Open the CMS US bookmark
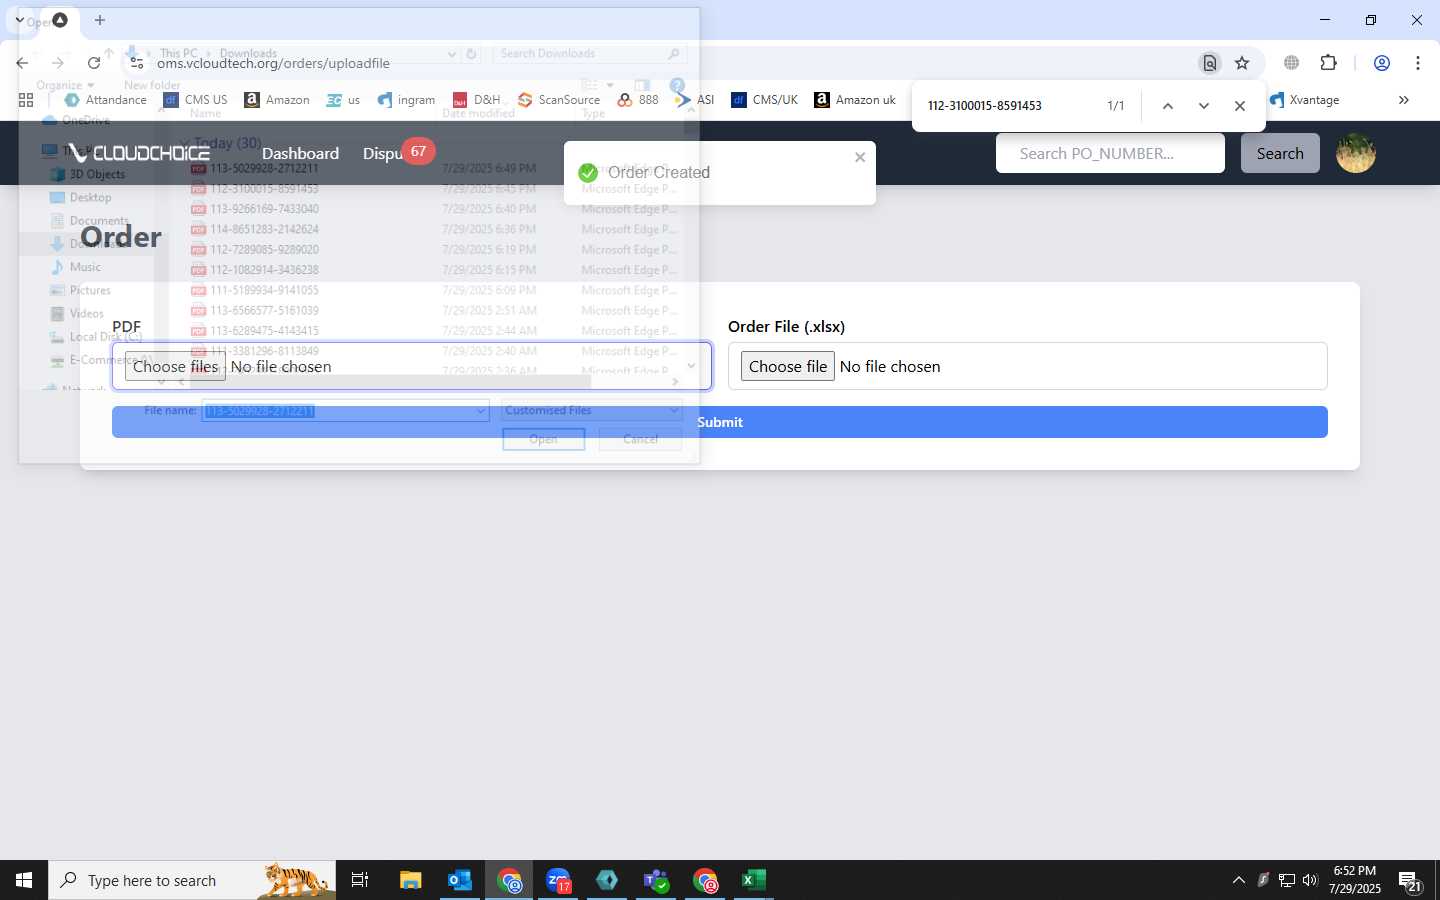 click(195, 100)
